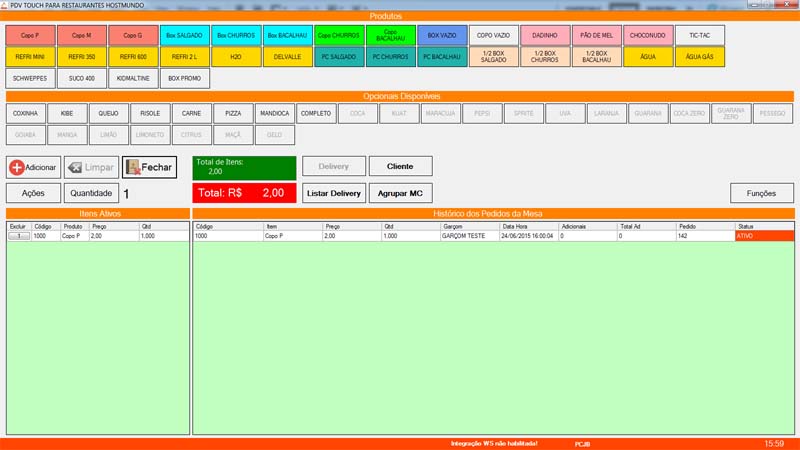
Task: Delete Copo P using Excluir button
Action: point(17,237)
